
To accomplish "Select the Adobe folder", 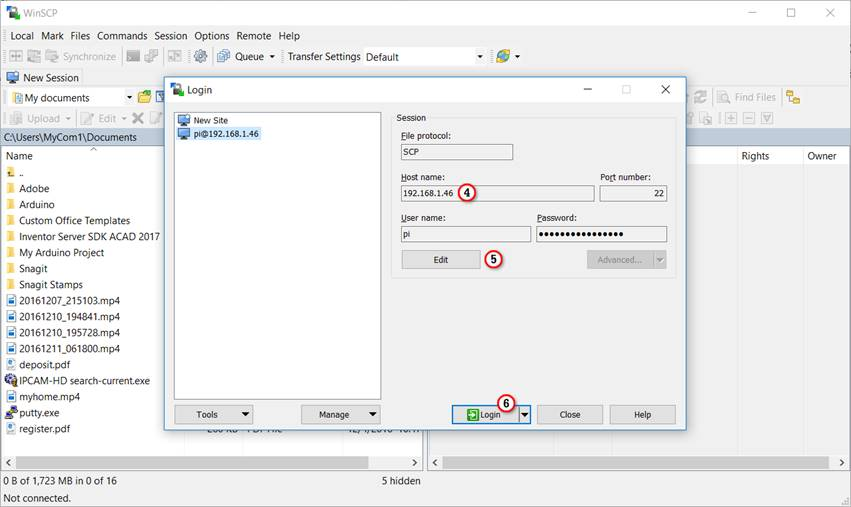I will click(34, 188).
